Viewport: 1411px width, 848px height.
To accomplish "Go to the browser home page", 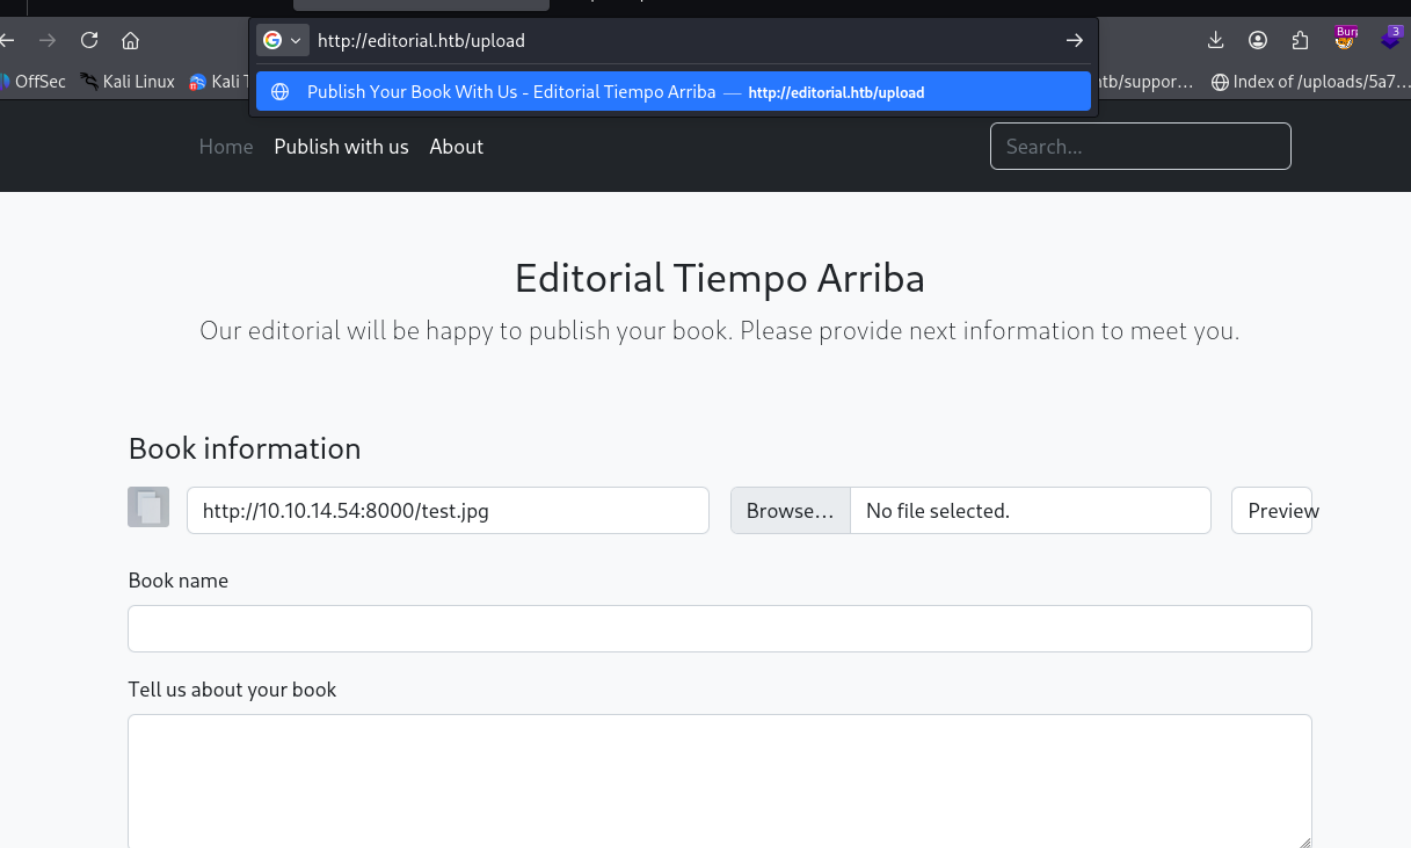I will pyautogui.click(x=130, y=40).
